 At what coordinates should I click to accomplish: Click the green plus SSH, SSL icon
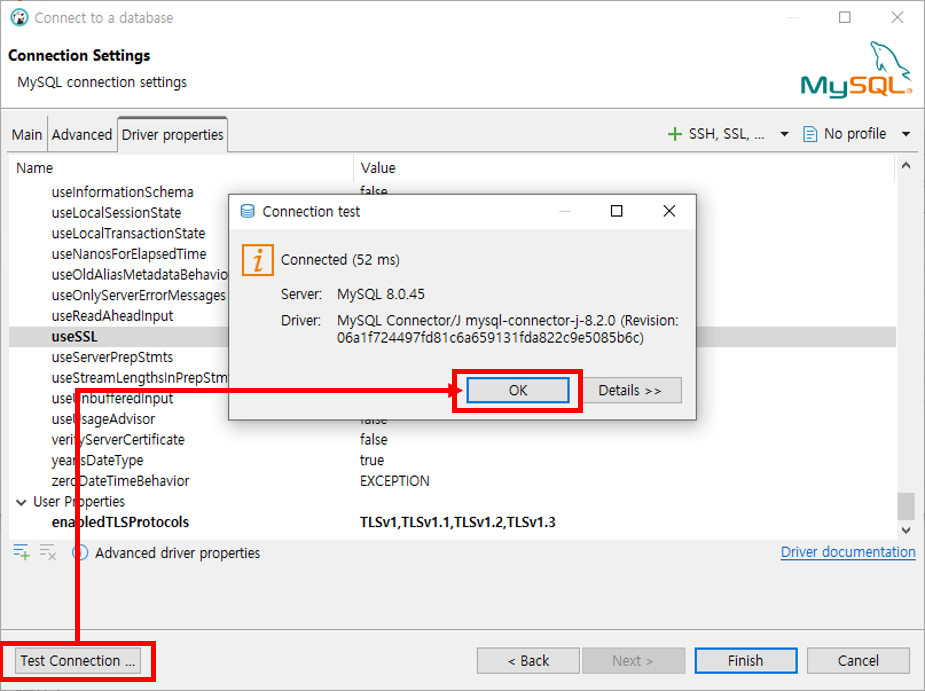pos(675,135)
